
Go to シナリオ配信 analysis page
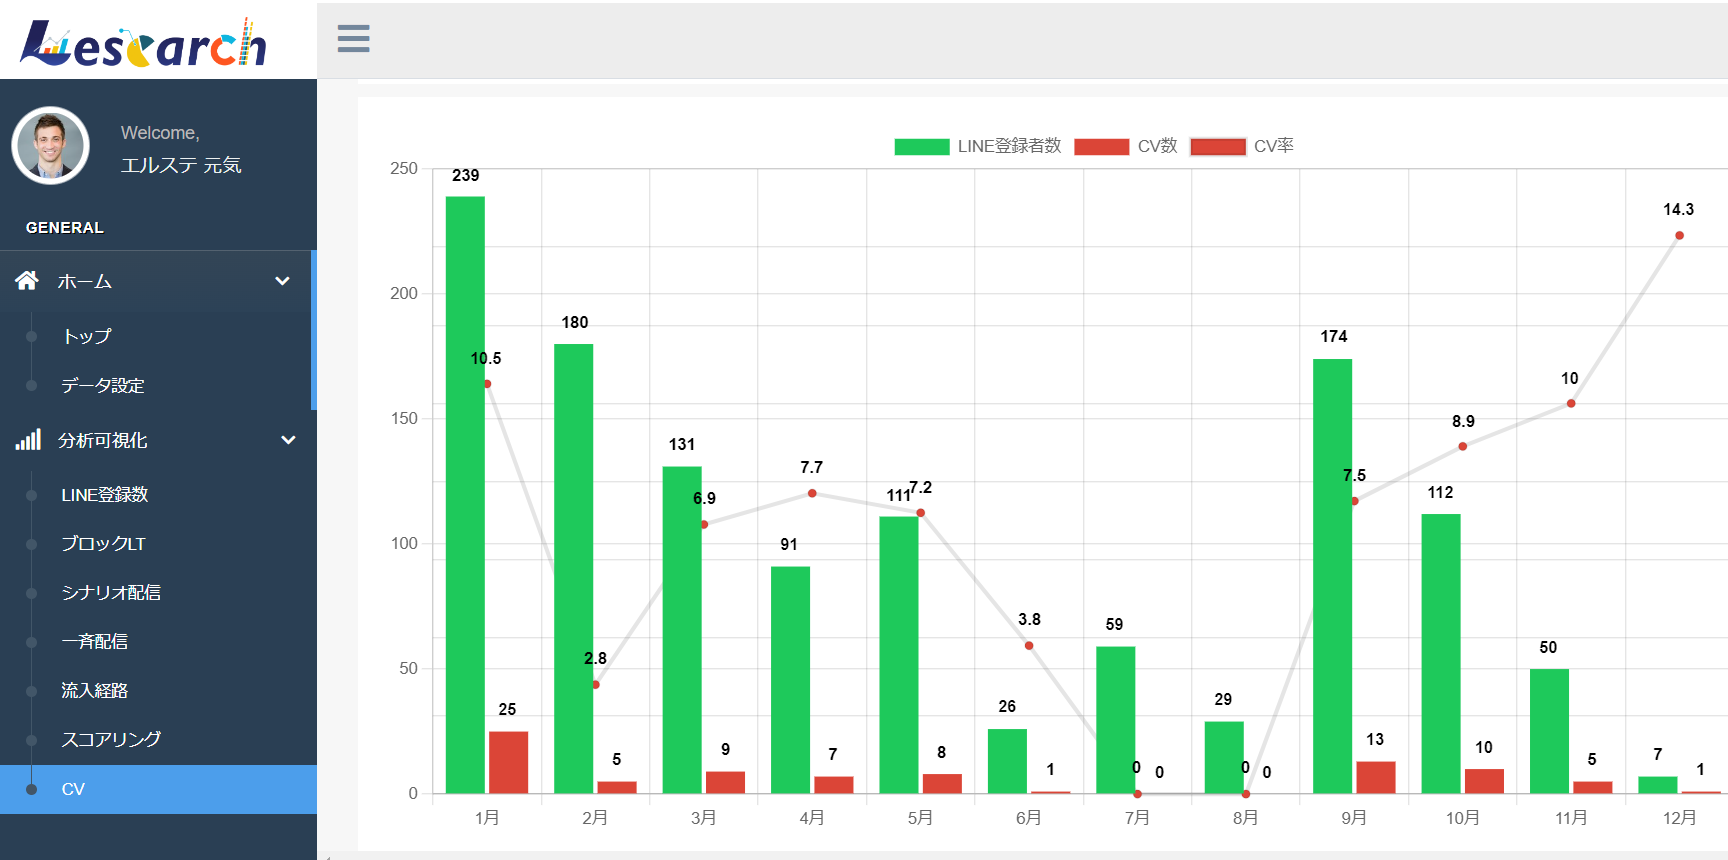[x=111, y=592]
